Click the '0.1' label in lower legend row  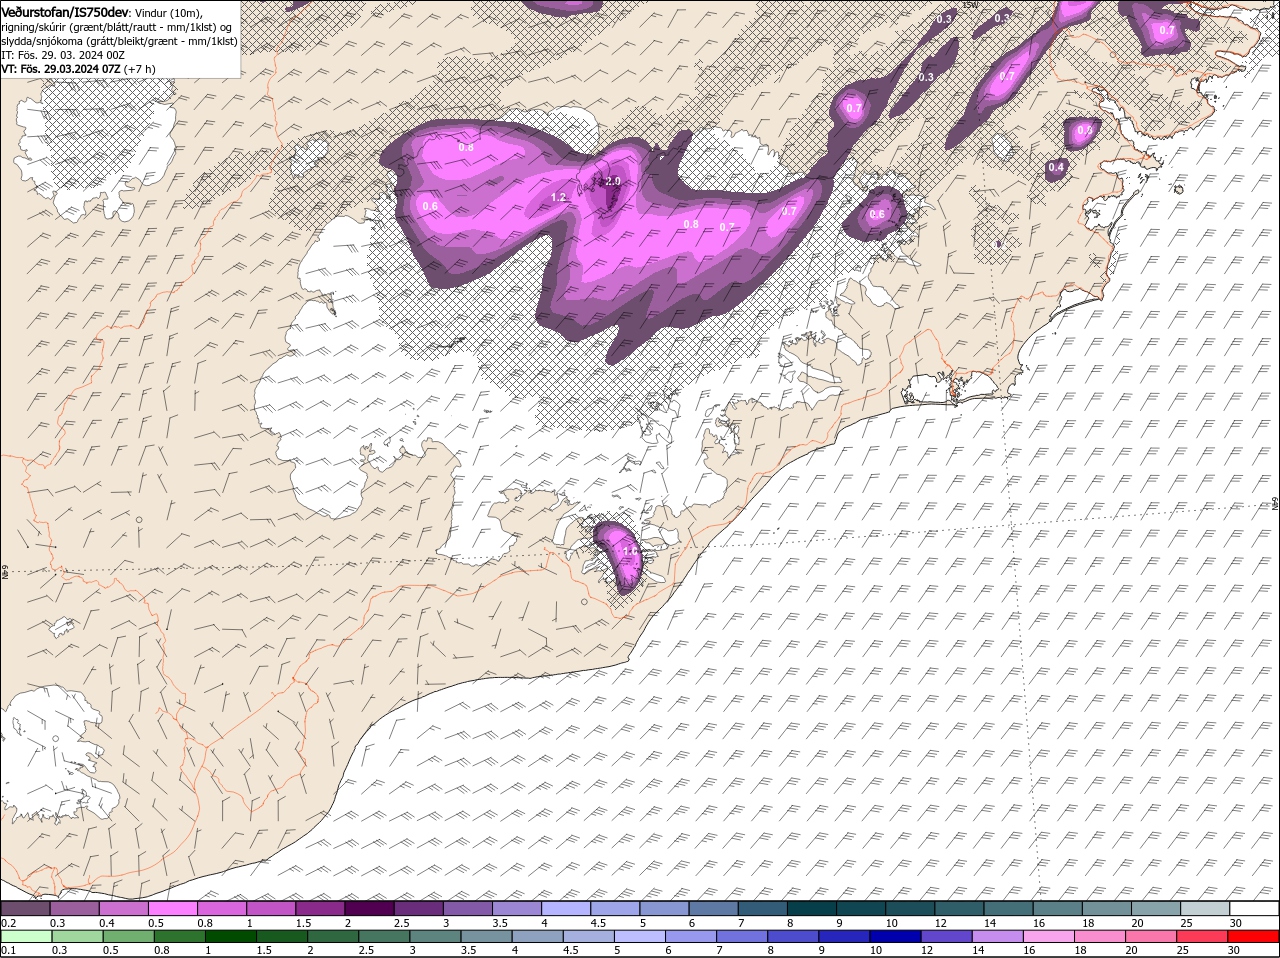8,951
